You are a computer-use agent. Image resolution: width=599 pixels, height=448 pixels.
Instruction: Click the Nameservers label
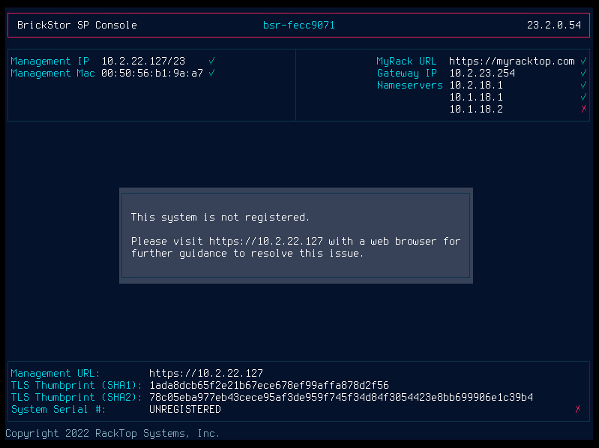(x=410, y=85)
